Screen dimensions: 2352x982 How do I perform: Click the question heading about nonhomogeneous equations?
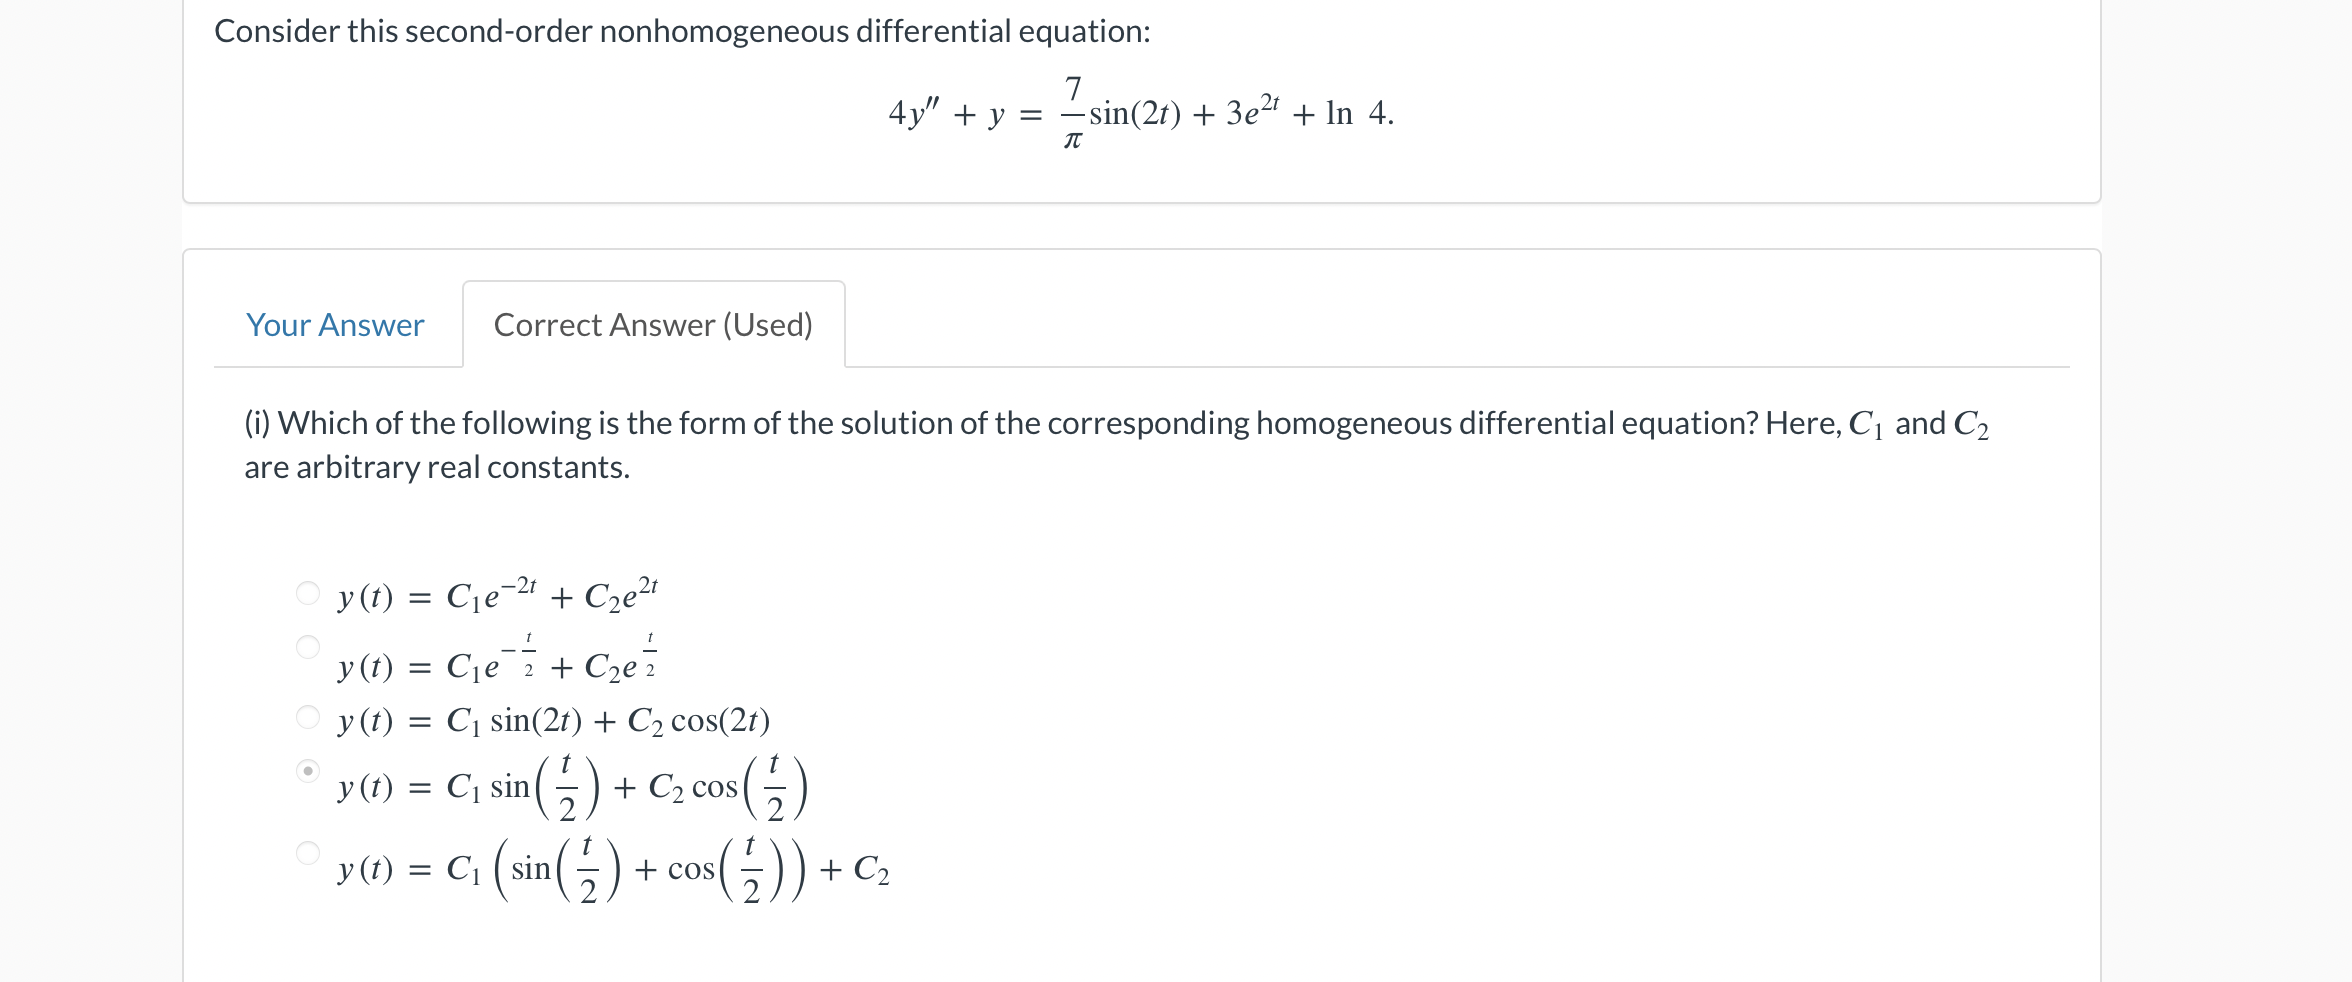point(682,31)
